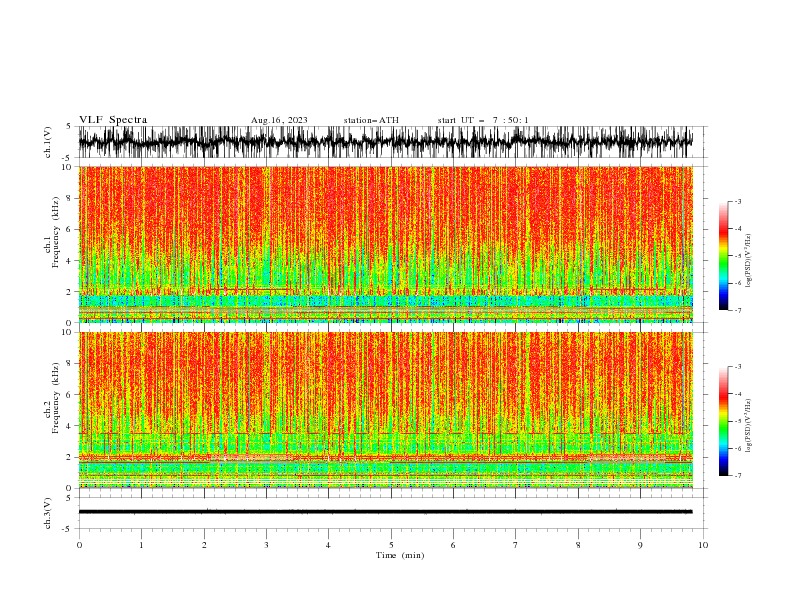
Task: Click the lower PSD color scale bar
Action: [x=724, y=421]
